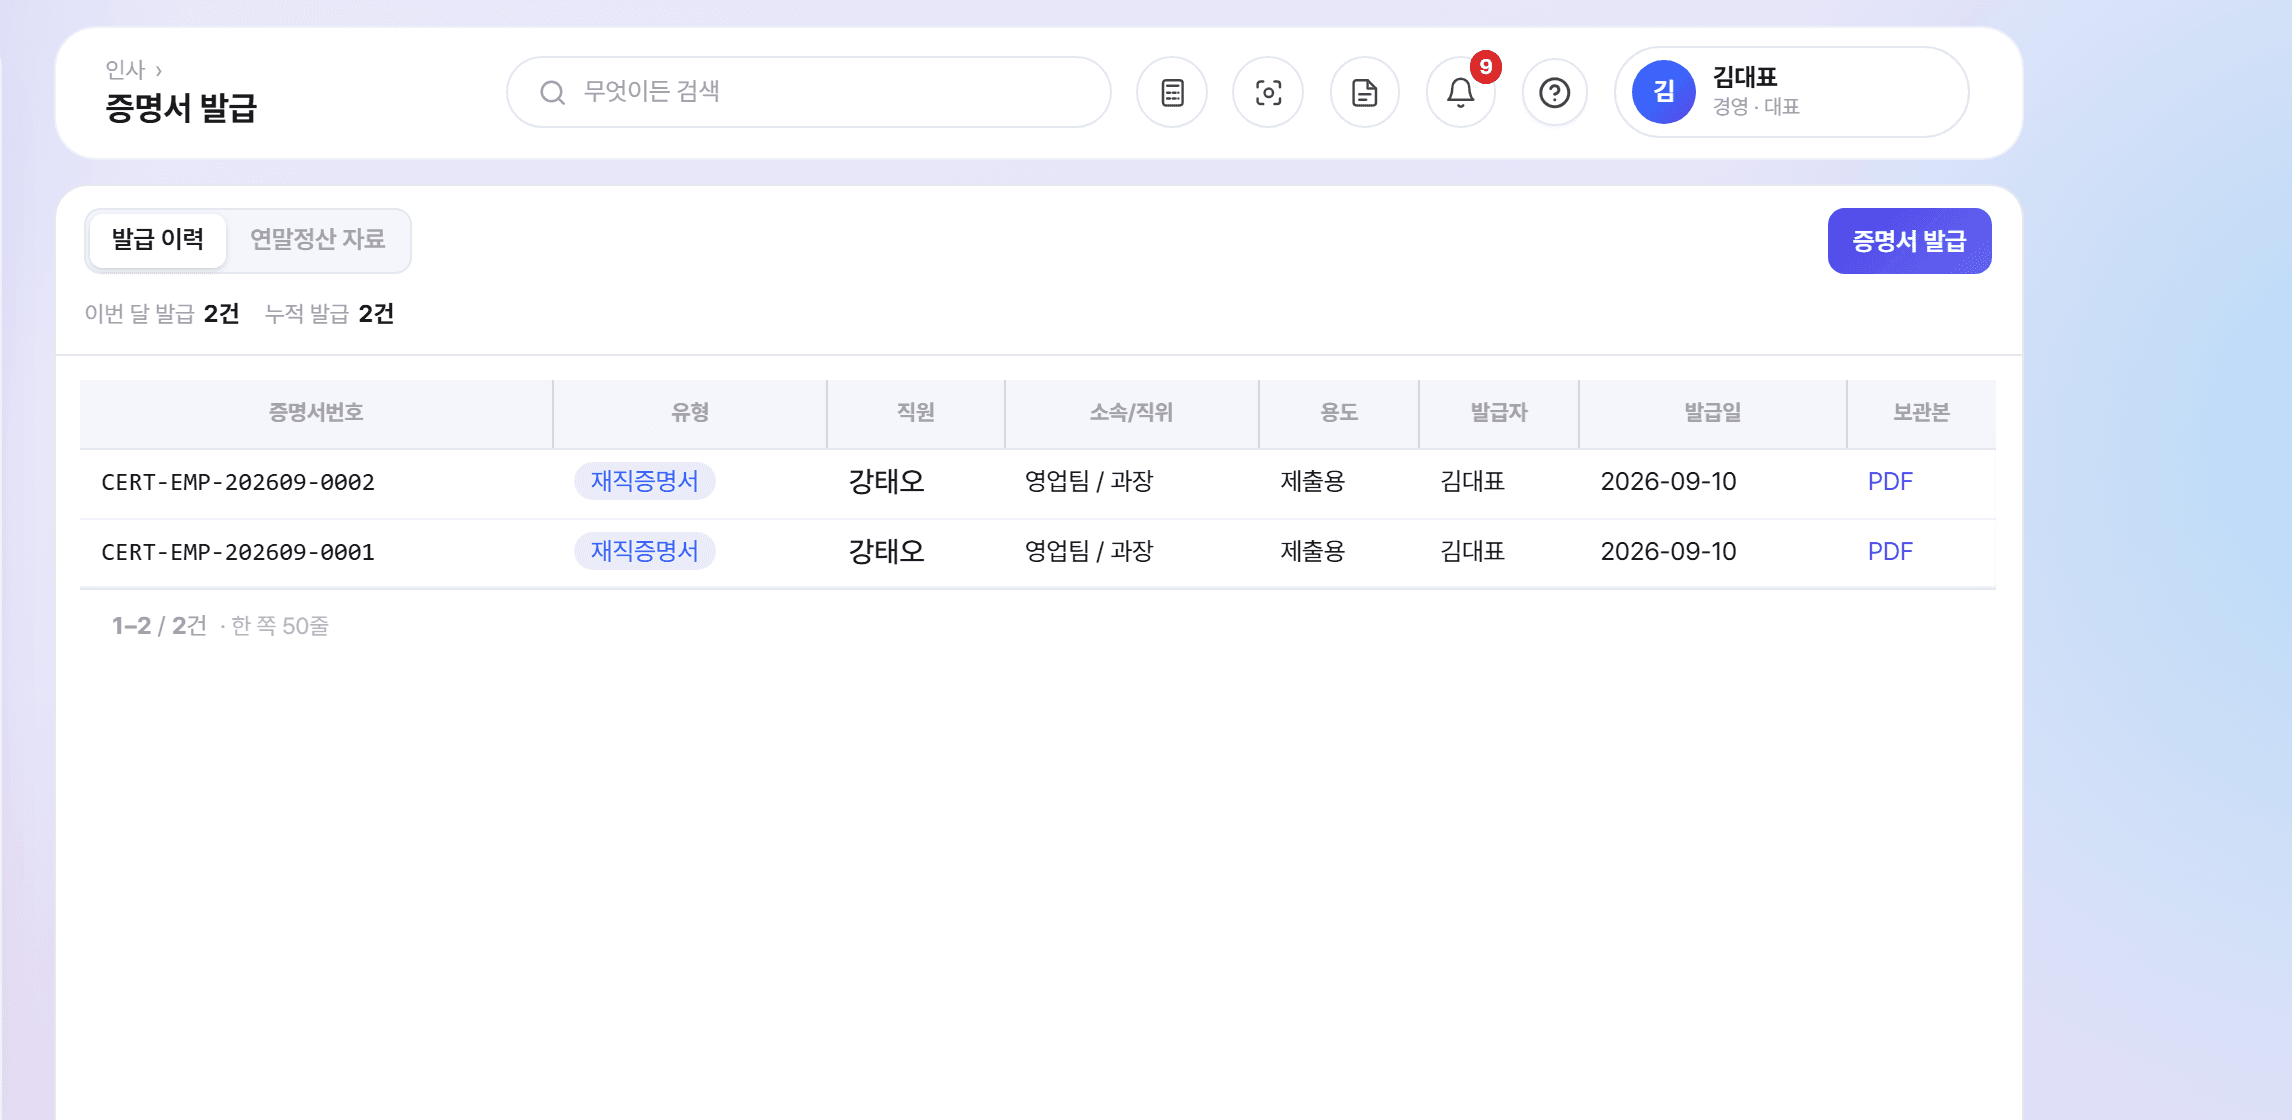Click 증명서번호 column header

click(316, 413)
